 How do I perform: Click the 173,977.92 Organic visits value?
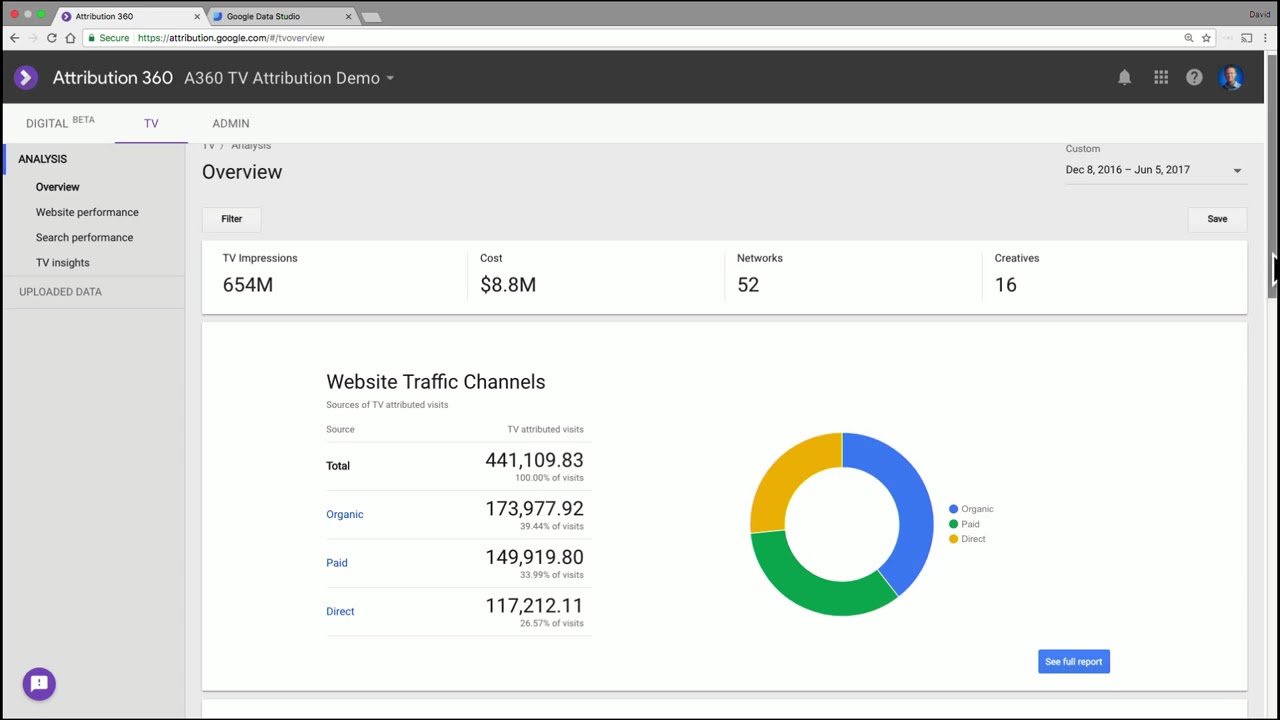click(534, 509)
